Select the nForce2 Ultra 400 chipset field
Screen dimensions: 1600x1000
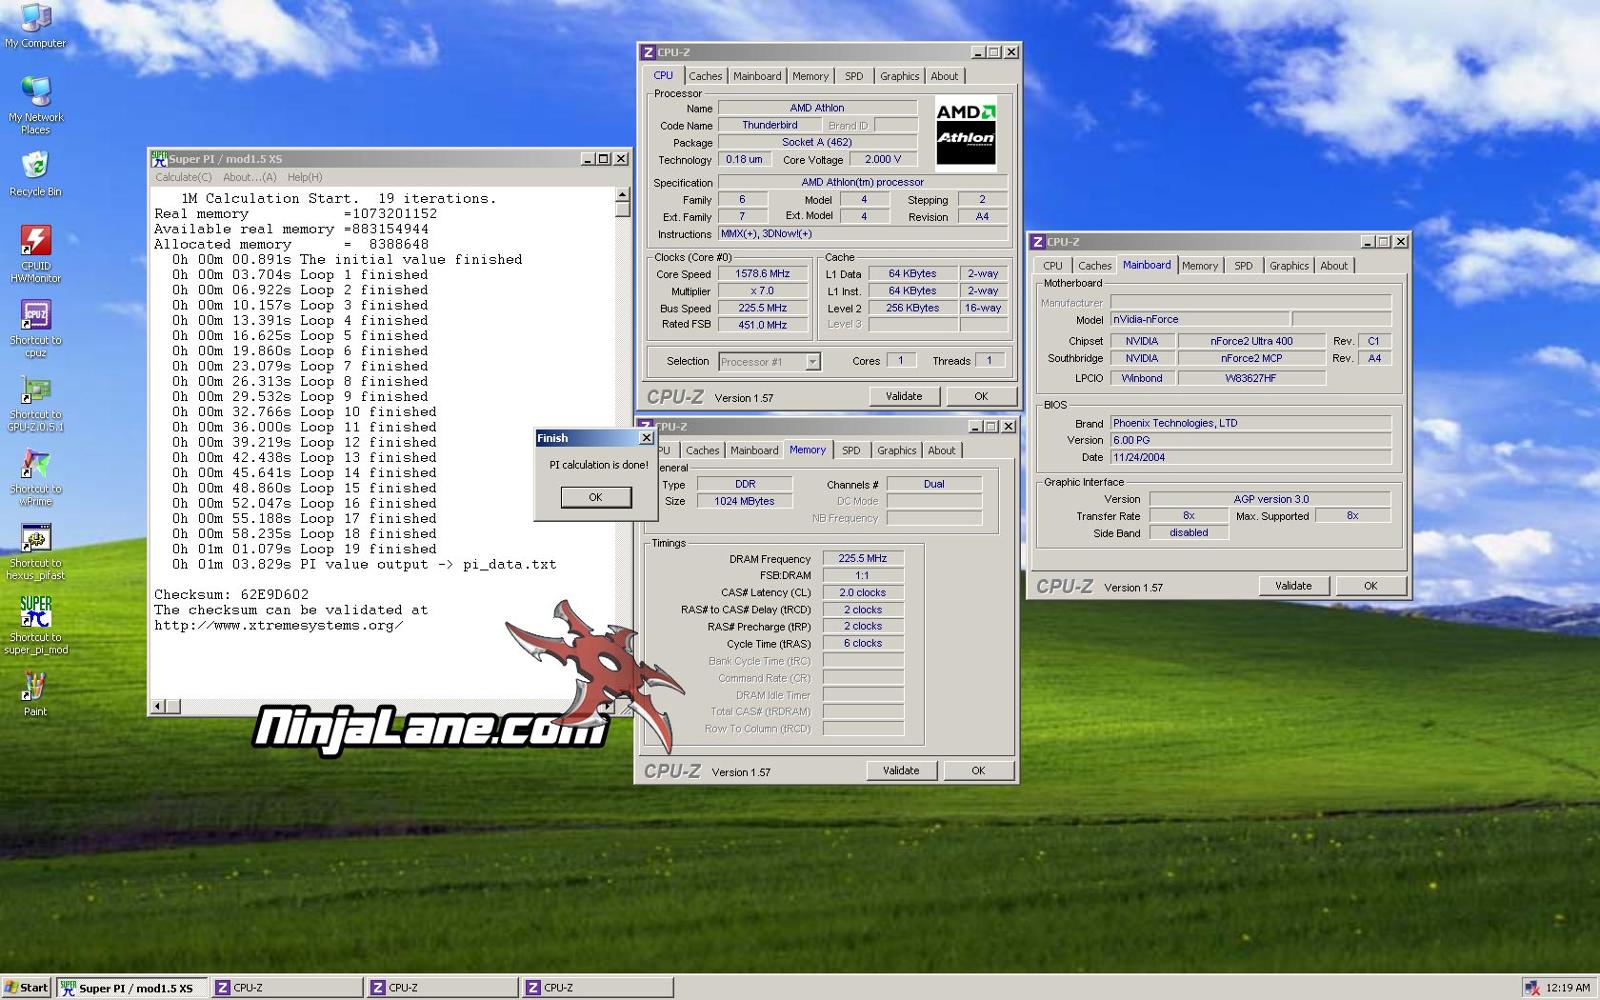click(1251, 341)
